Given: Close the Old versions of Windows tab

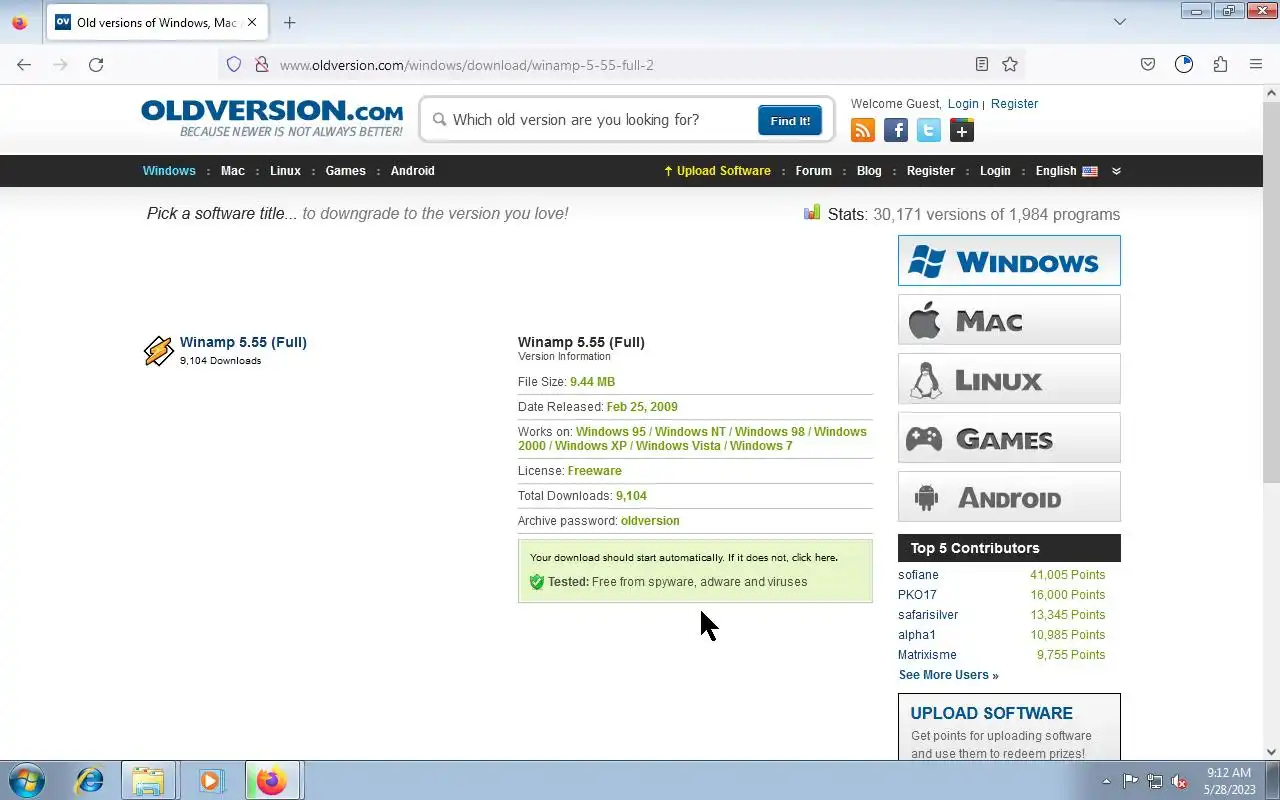Looking at the screenshot, I should click(251, 22).
